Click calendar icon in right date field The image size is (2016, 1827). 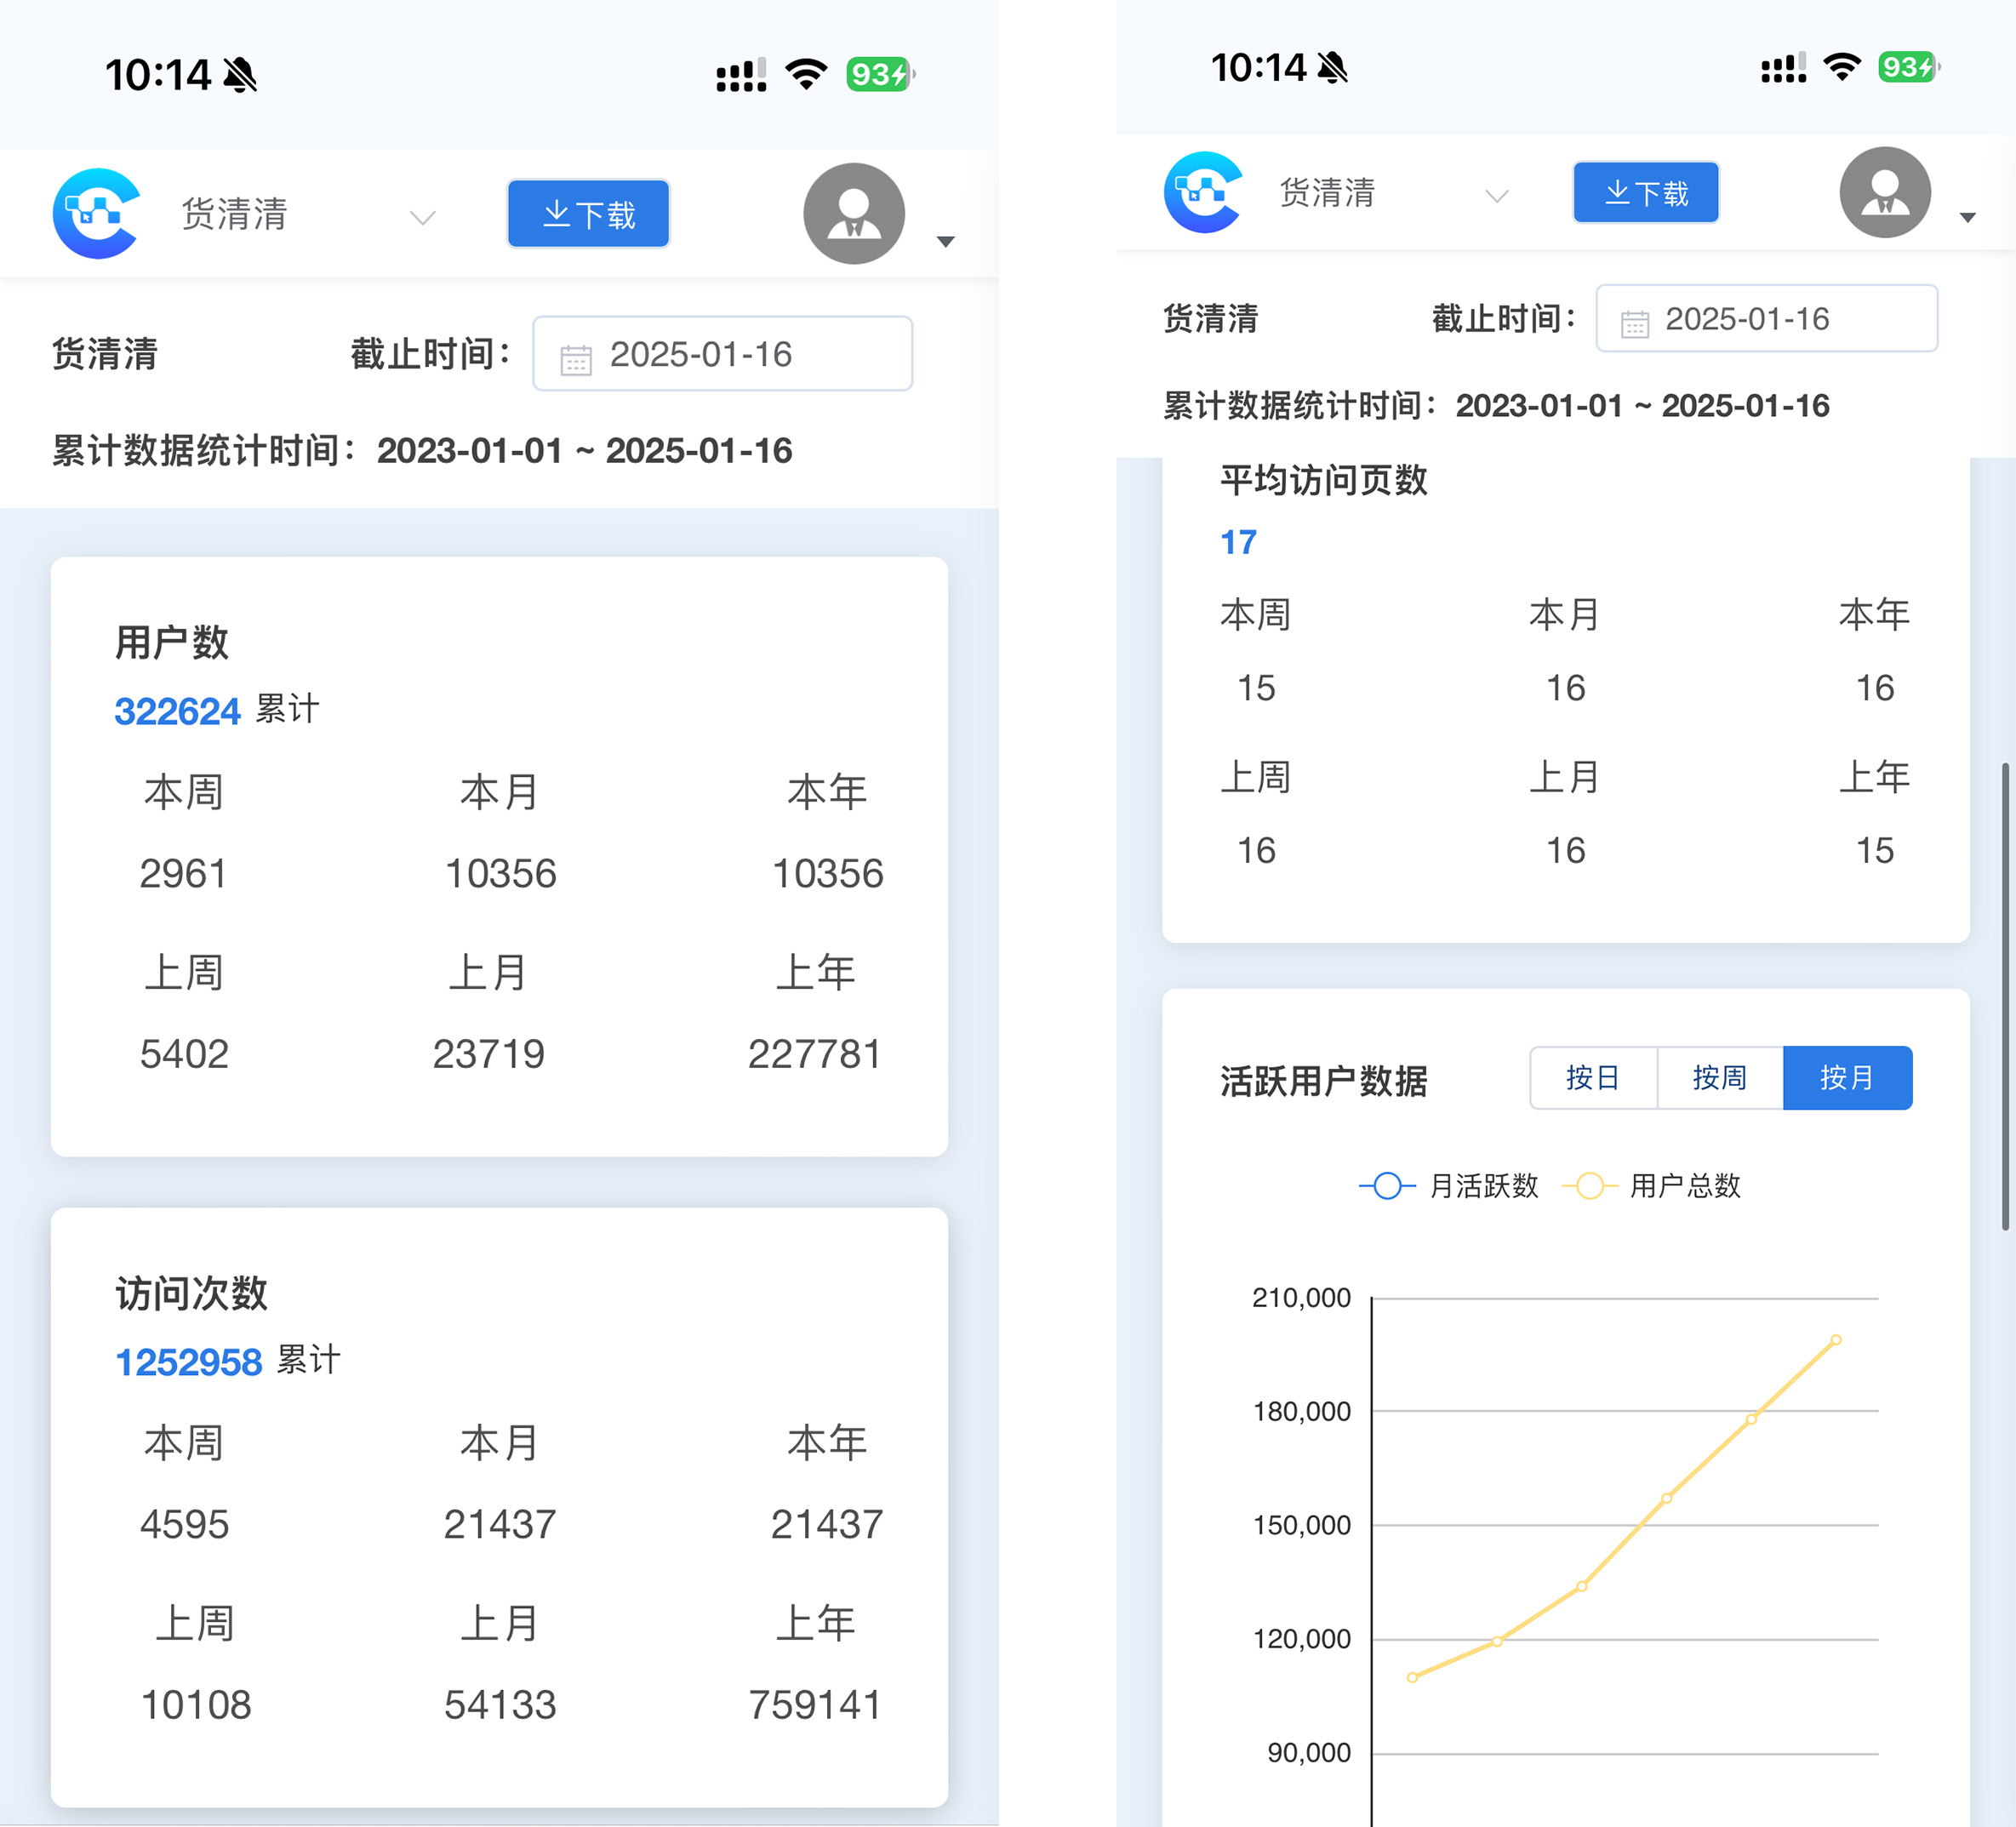1634,323
